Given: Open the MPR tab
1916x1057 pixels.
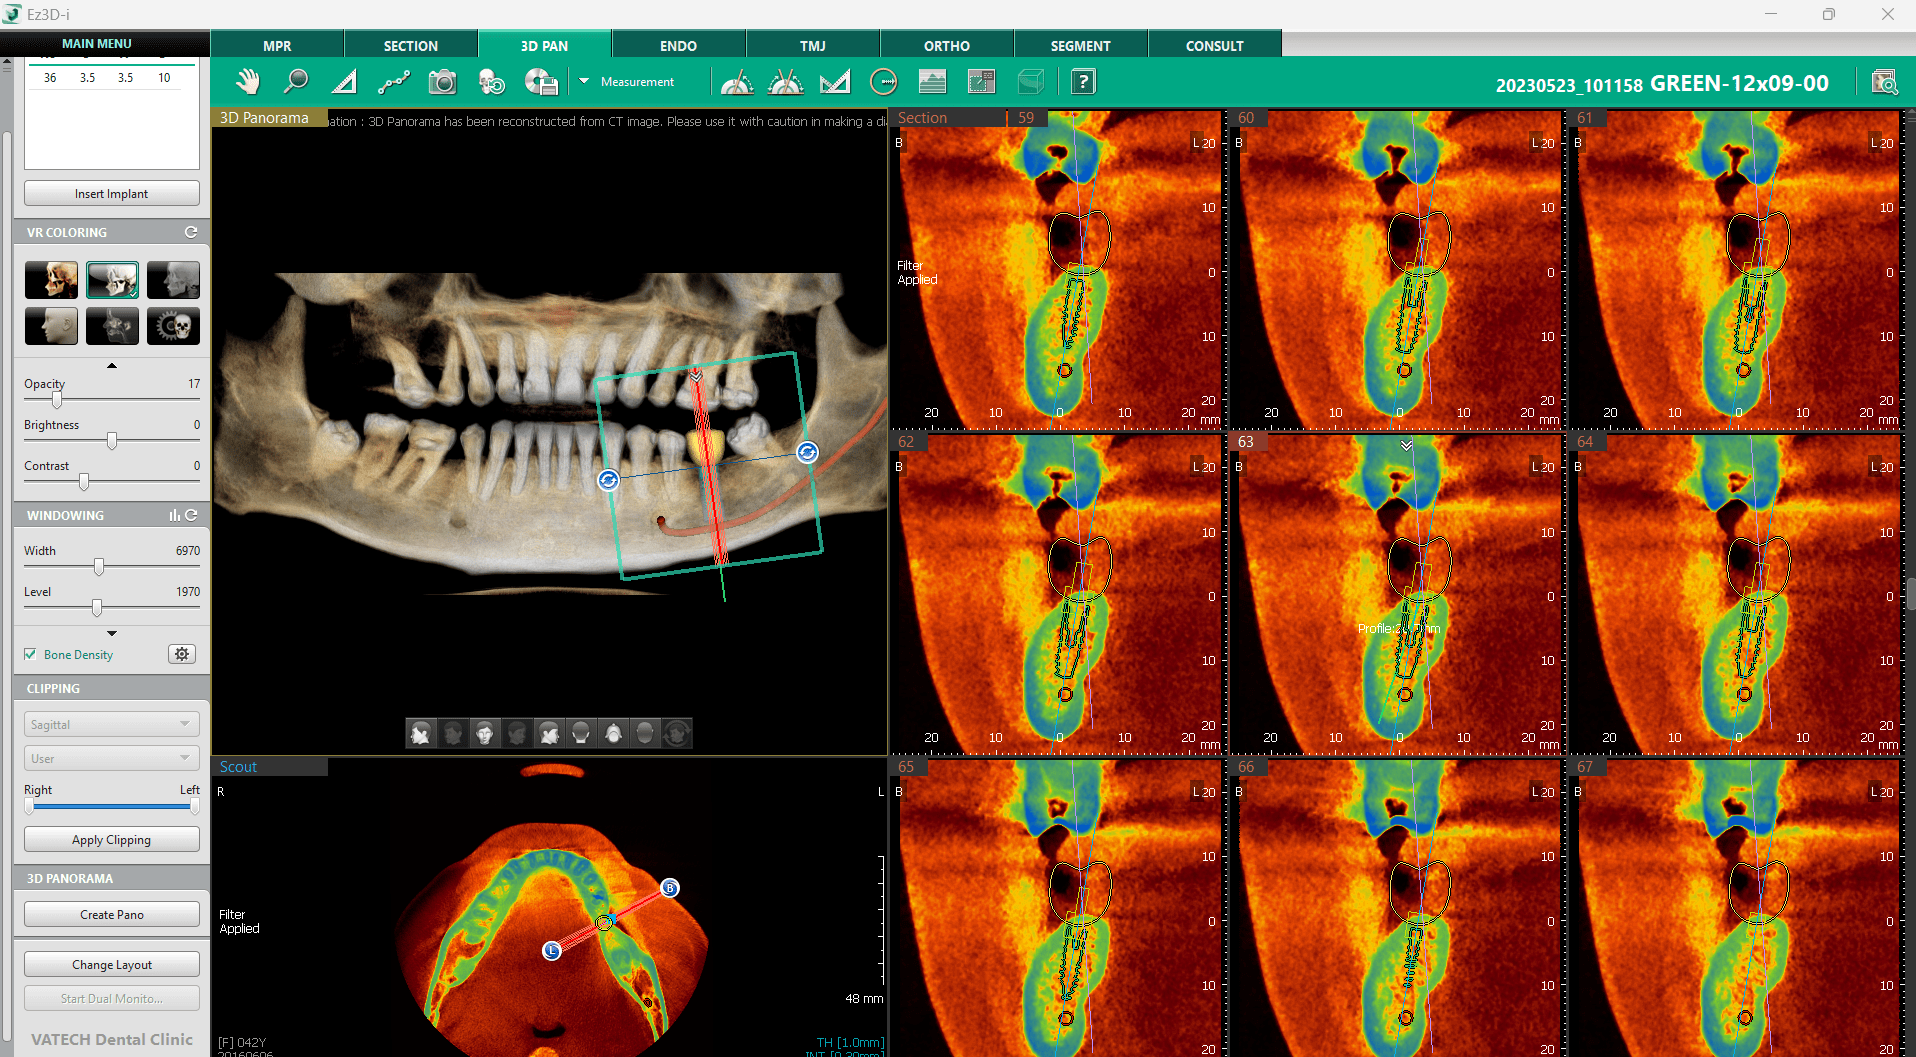Looking at the screenshot, I should tap(277, 46).
